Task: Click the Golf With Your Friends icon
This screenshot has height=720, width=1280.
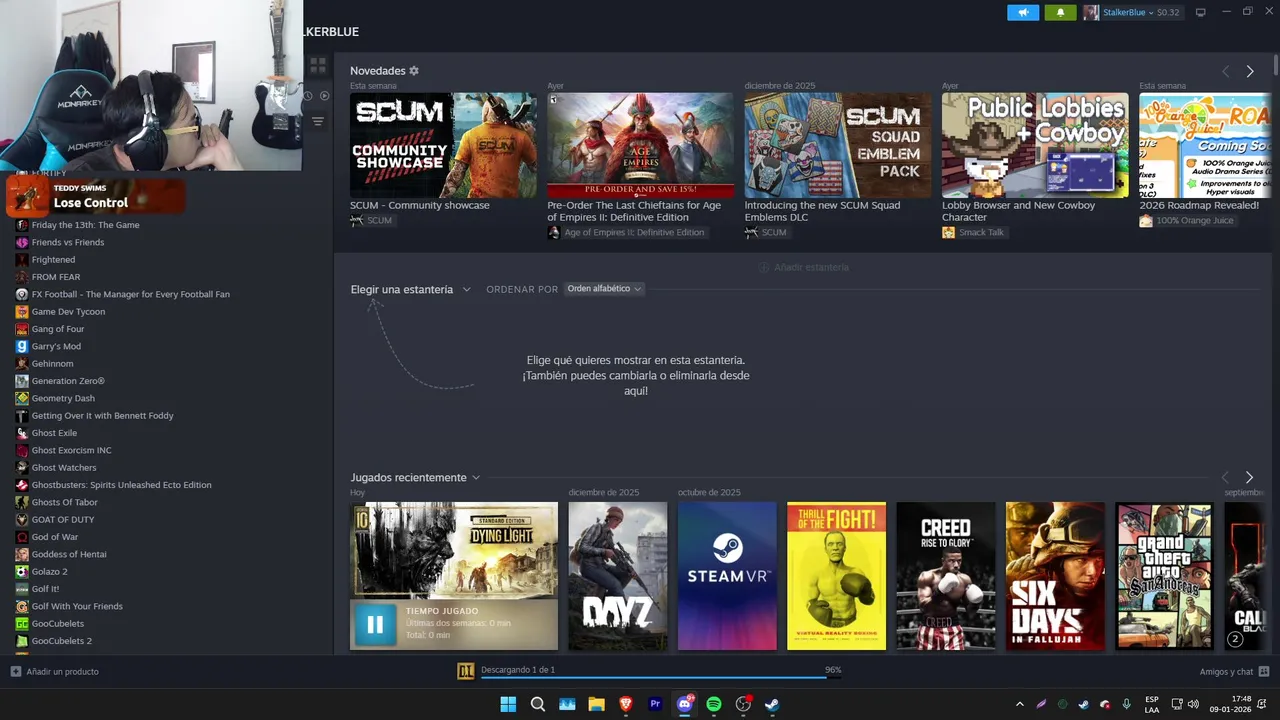Action: [22, 606]
